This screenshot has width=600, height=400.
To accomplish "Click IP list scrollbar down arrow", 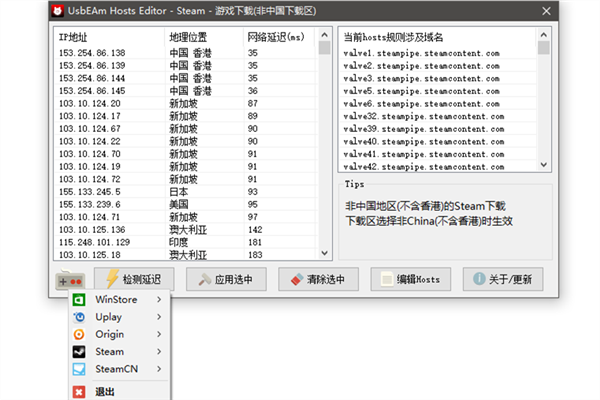I will pos(324,253).
